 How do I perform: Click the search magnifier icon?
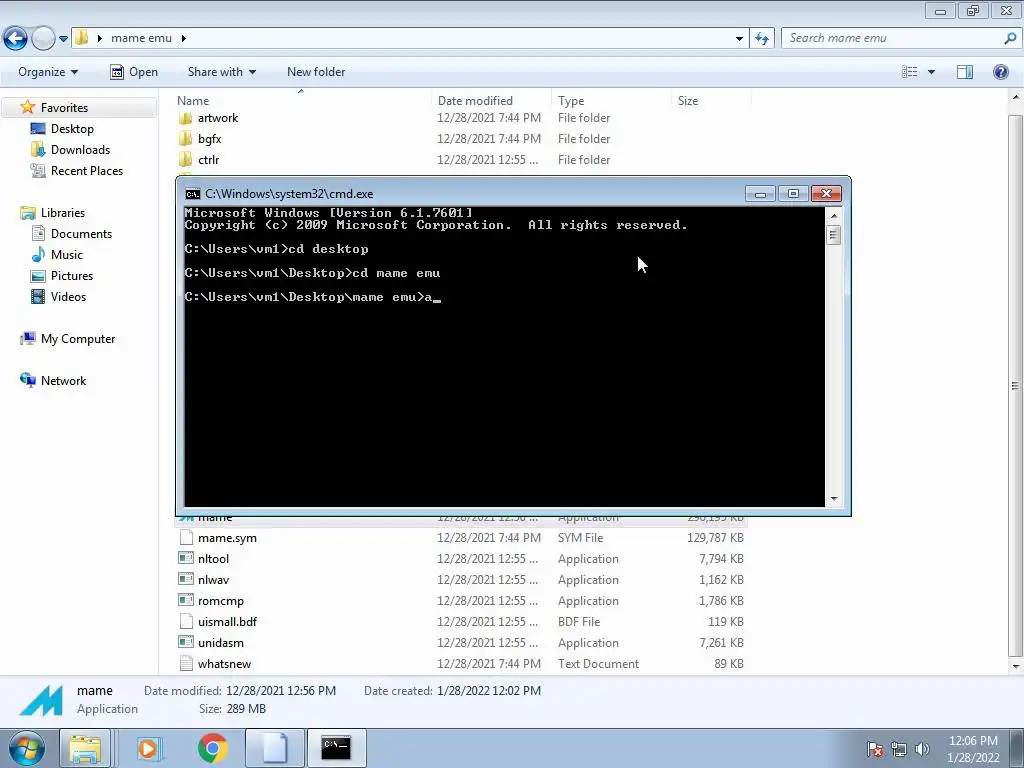click(1010, 38)
